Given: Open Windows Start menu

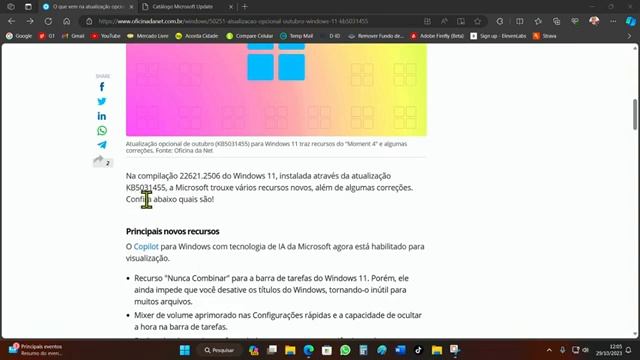Looking at the screenshot, I should 185,350.
